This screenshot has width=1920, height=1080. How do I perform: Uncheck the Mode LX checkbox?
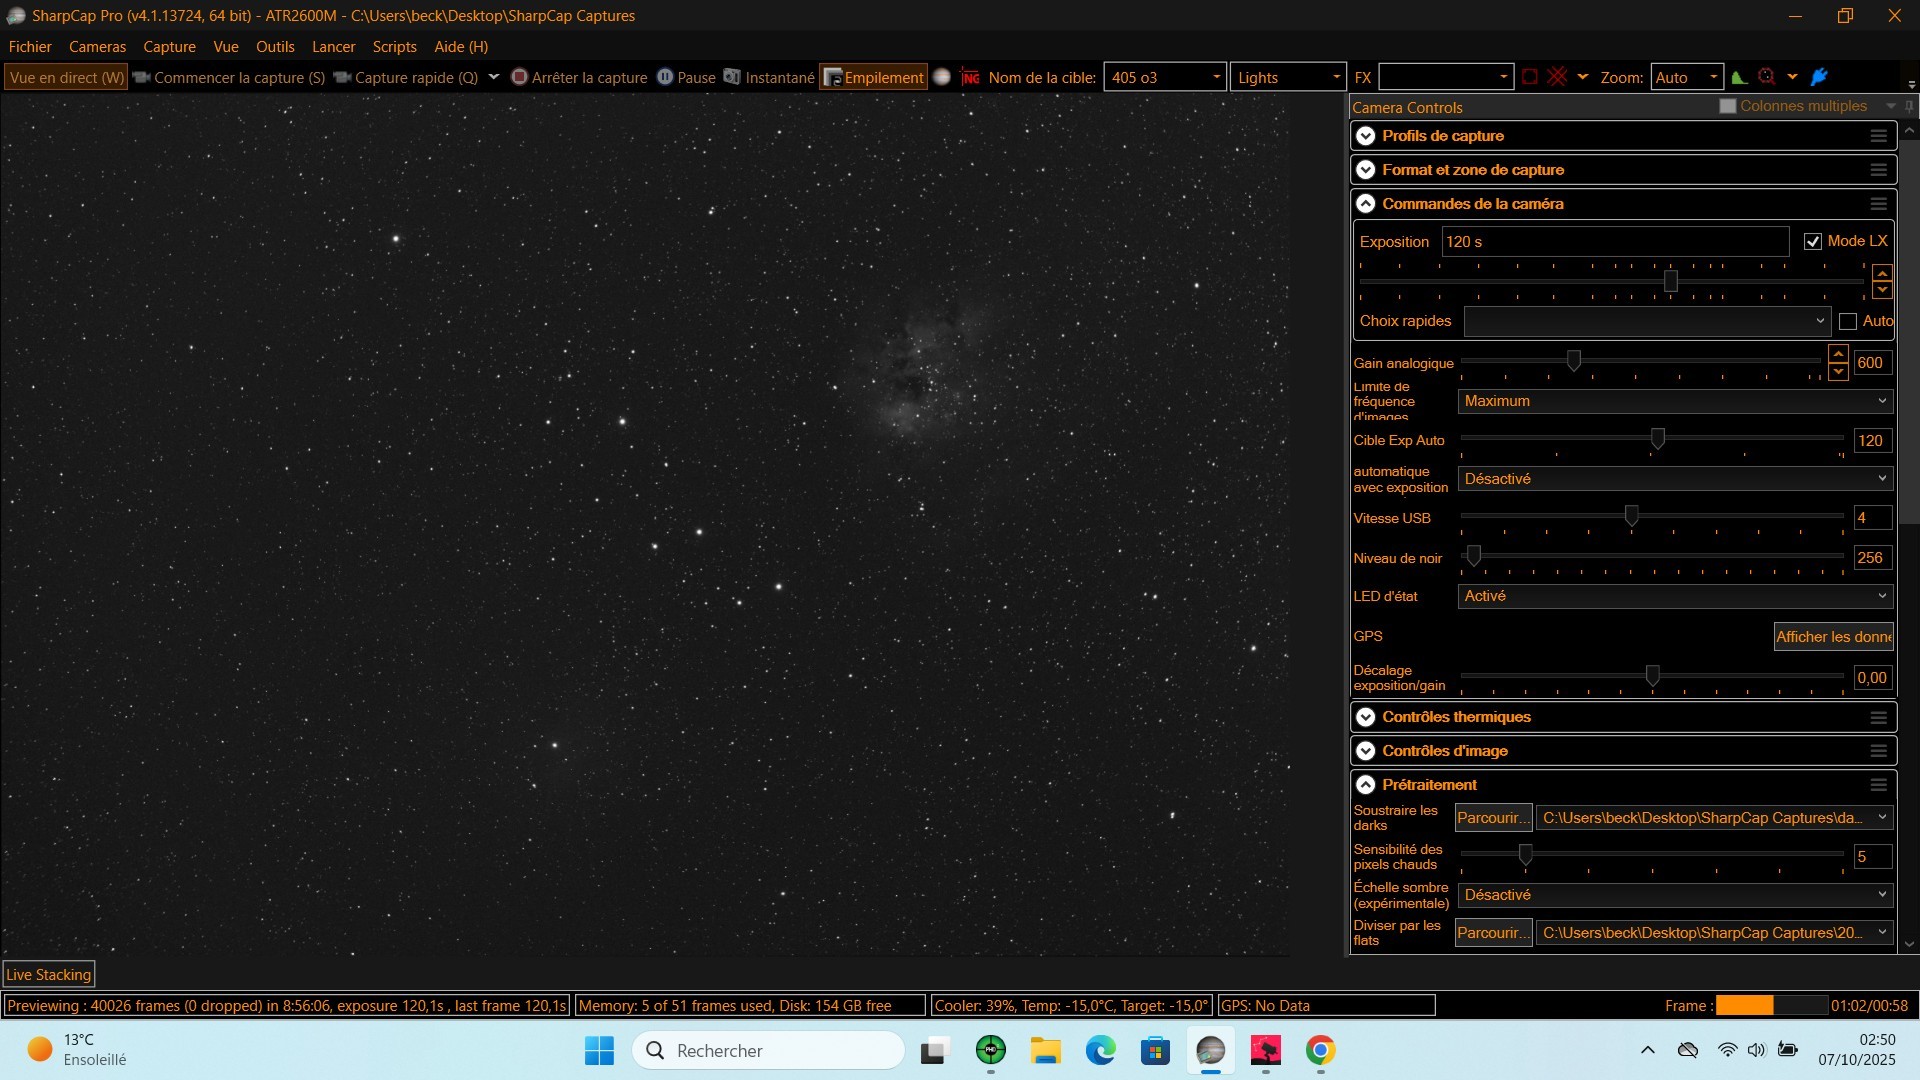[1812, 241]
